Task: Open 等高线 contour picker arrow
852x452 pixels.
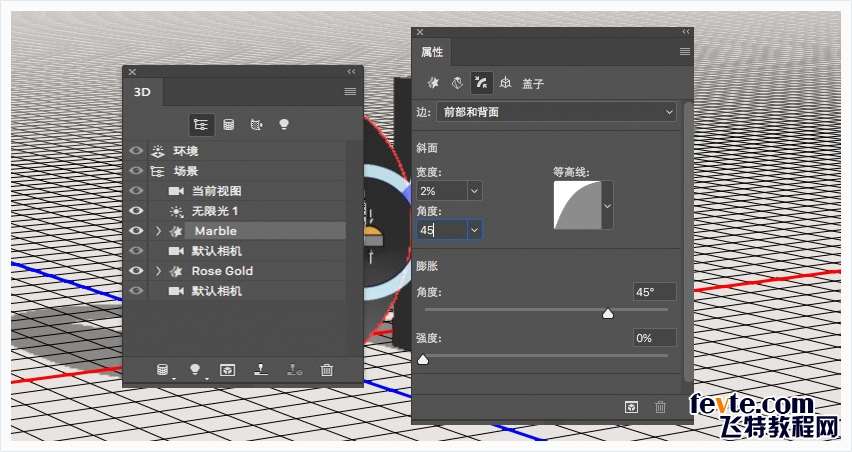Action: click(x=607, y=206)
